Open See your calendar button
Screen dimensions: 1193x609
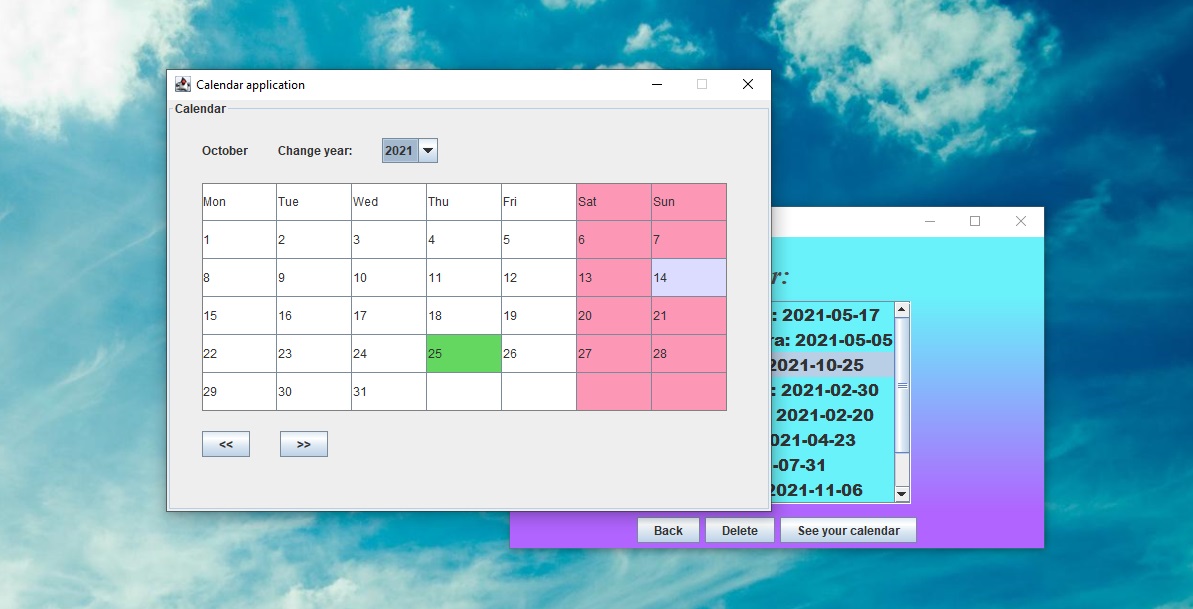click(848, 531)
